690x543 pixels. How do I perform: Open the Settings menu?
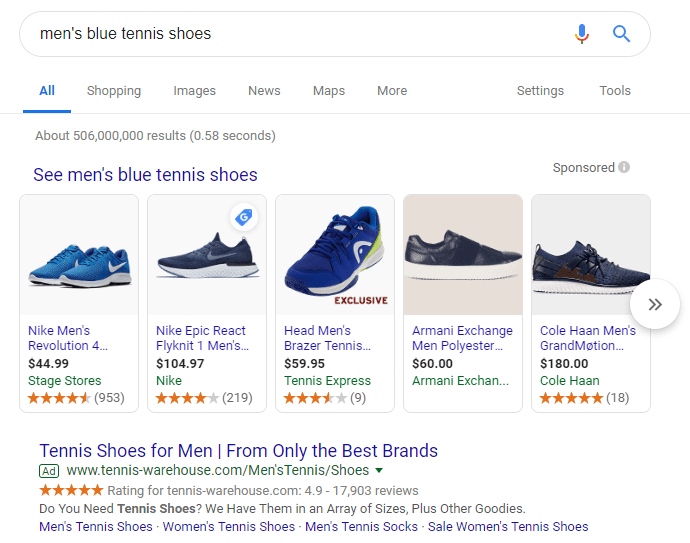(540, 91)
